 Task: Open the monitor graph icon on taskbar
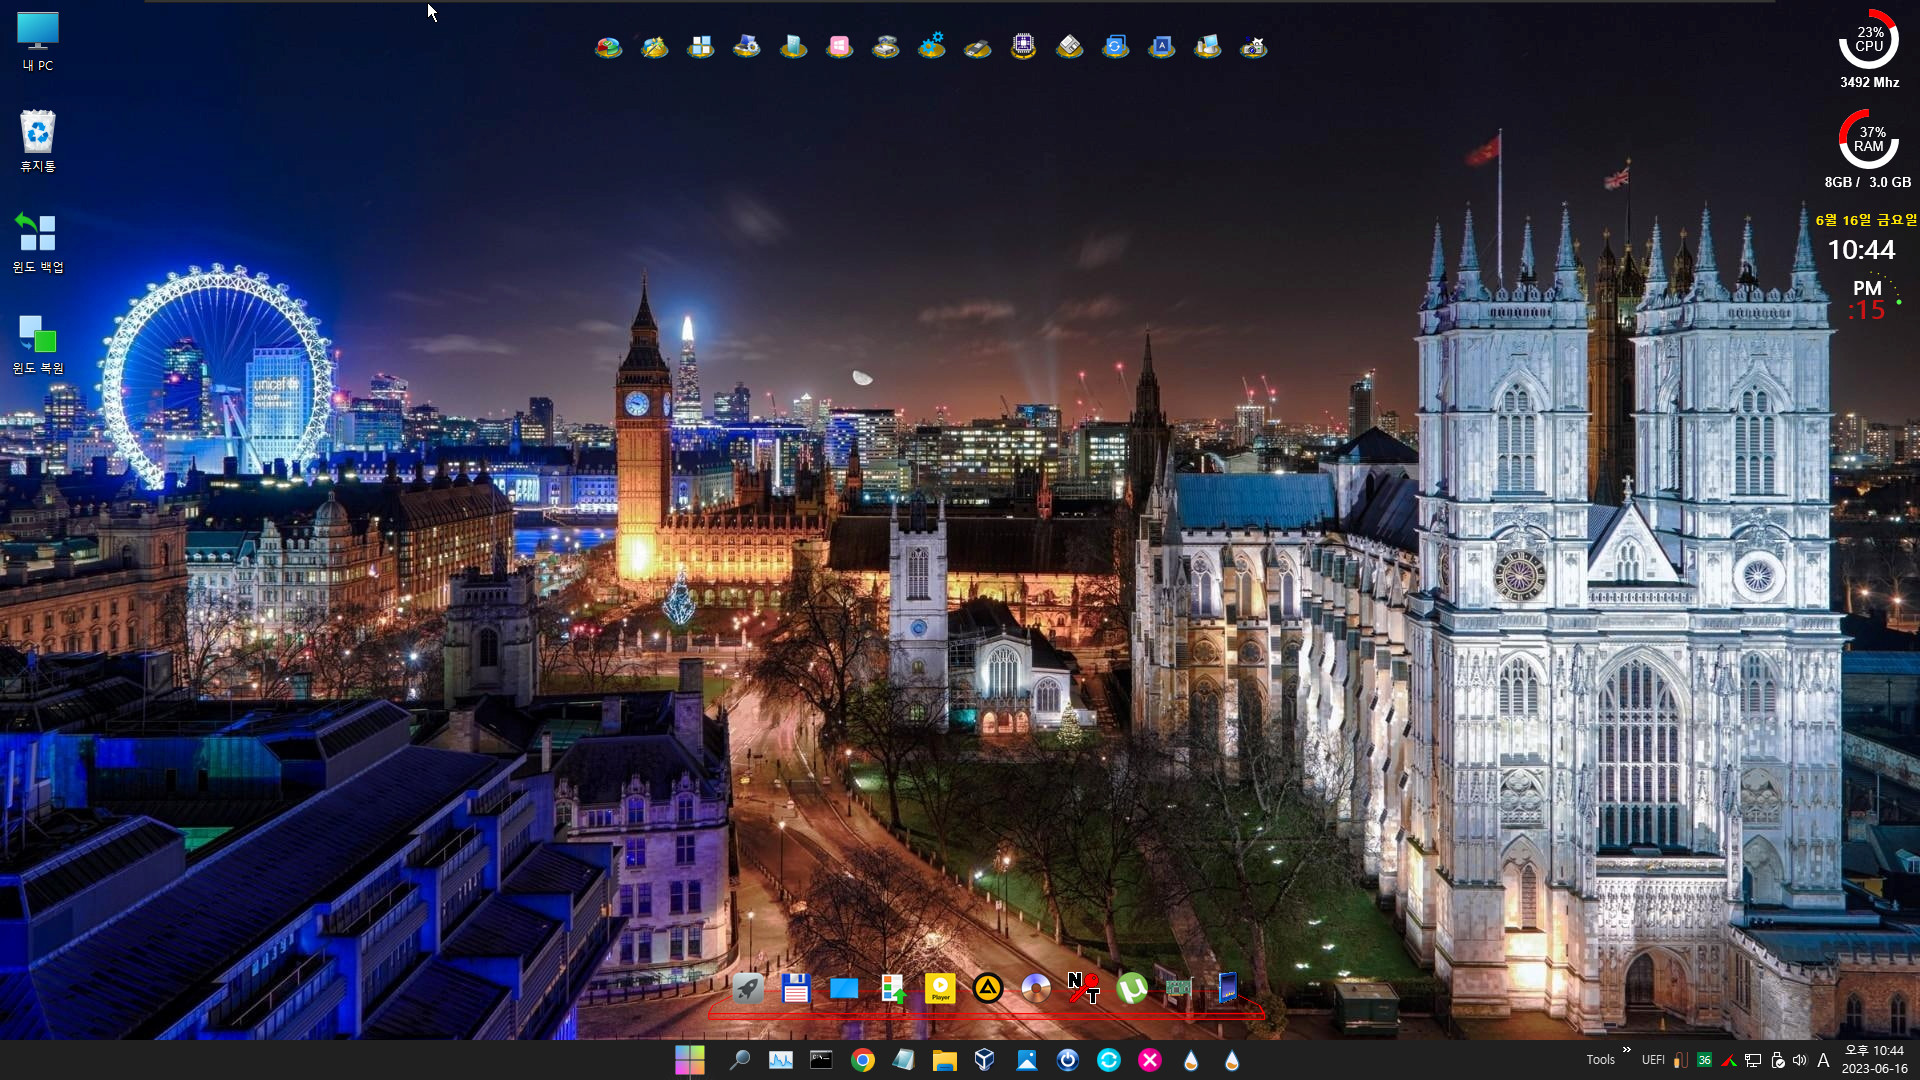click(x=780, y=1060)
